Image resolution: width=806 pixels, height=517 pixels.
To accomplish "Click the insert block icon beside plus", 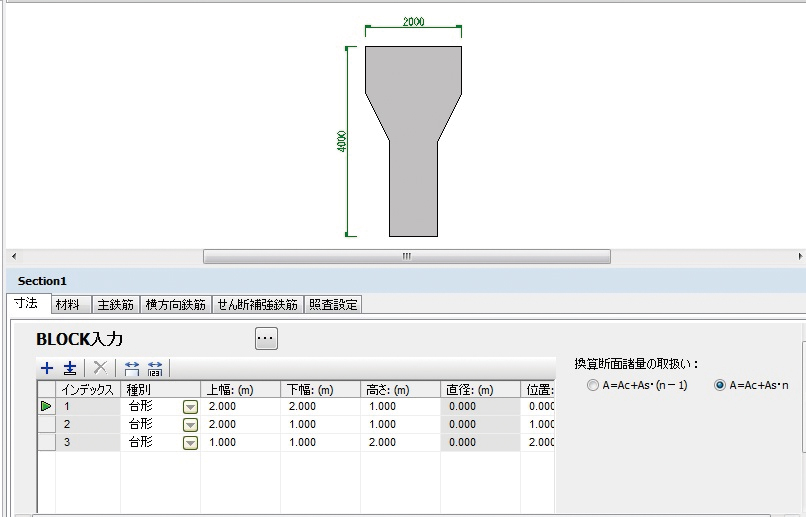I will (x=70, y=368).
